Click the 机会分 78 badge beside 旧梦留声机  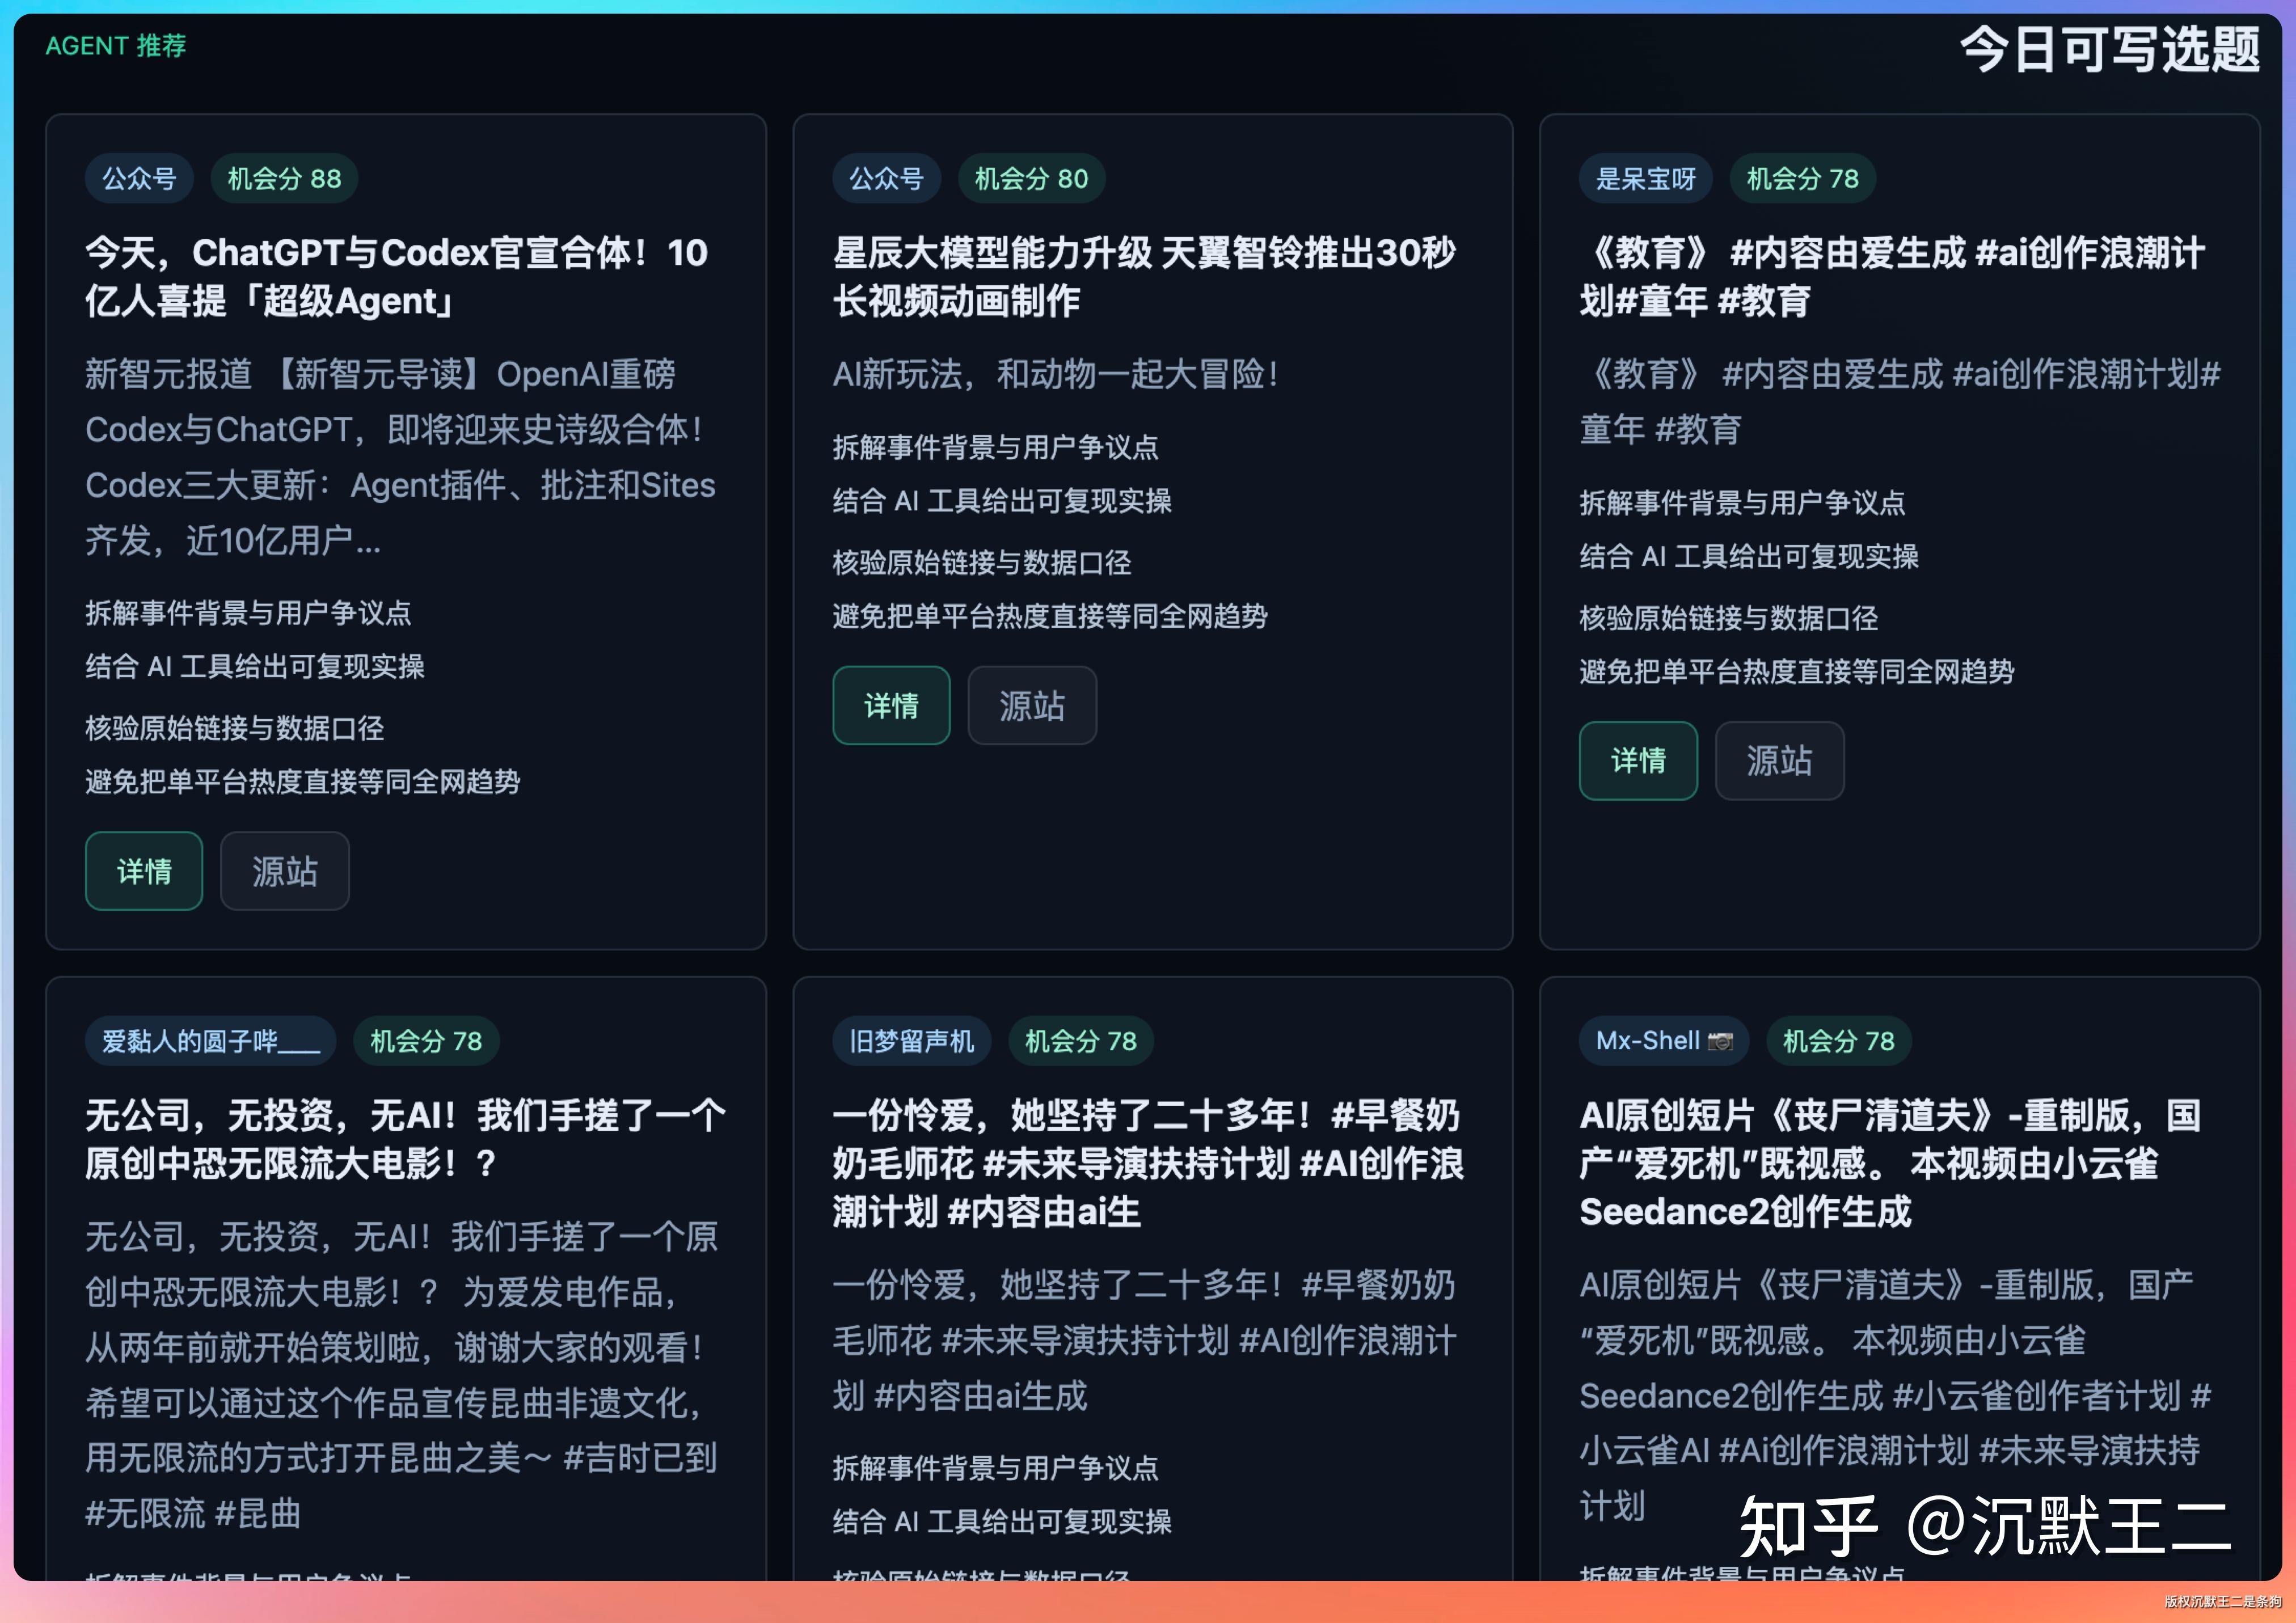pos(1080,1041)
